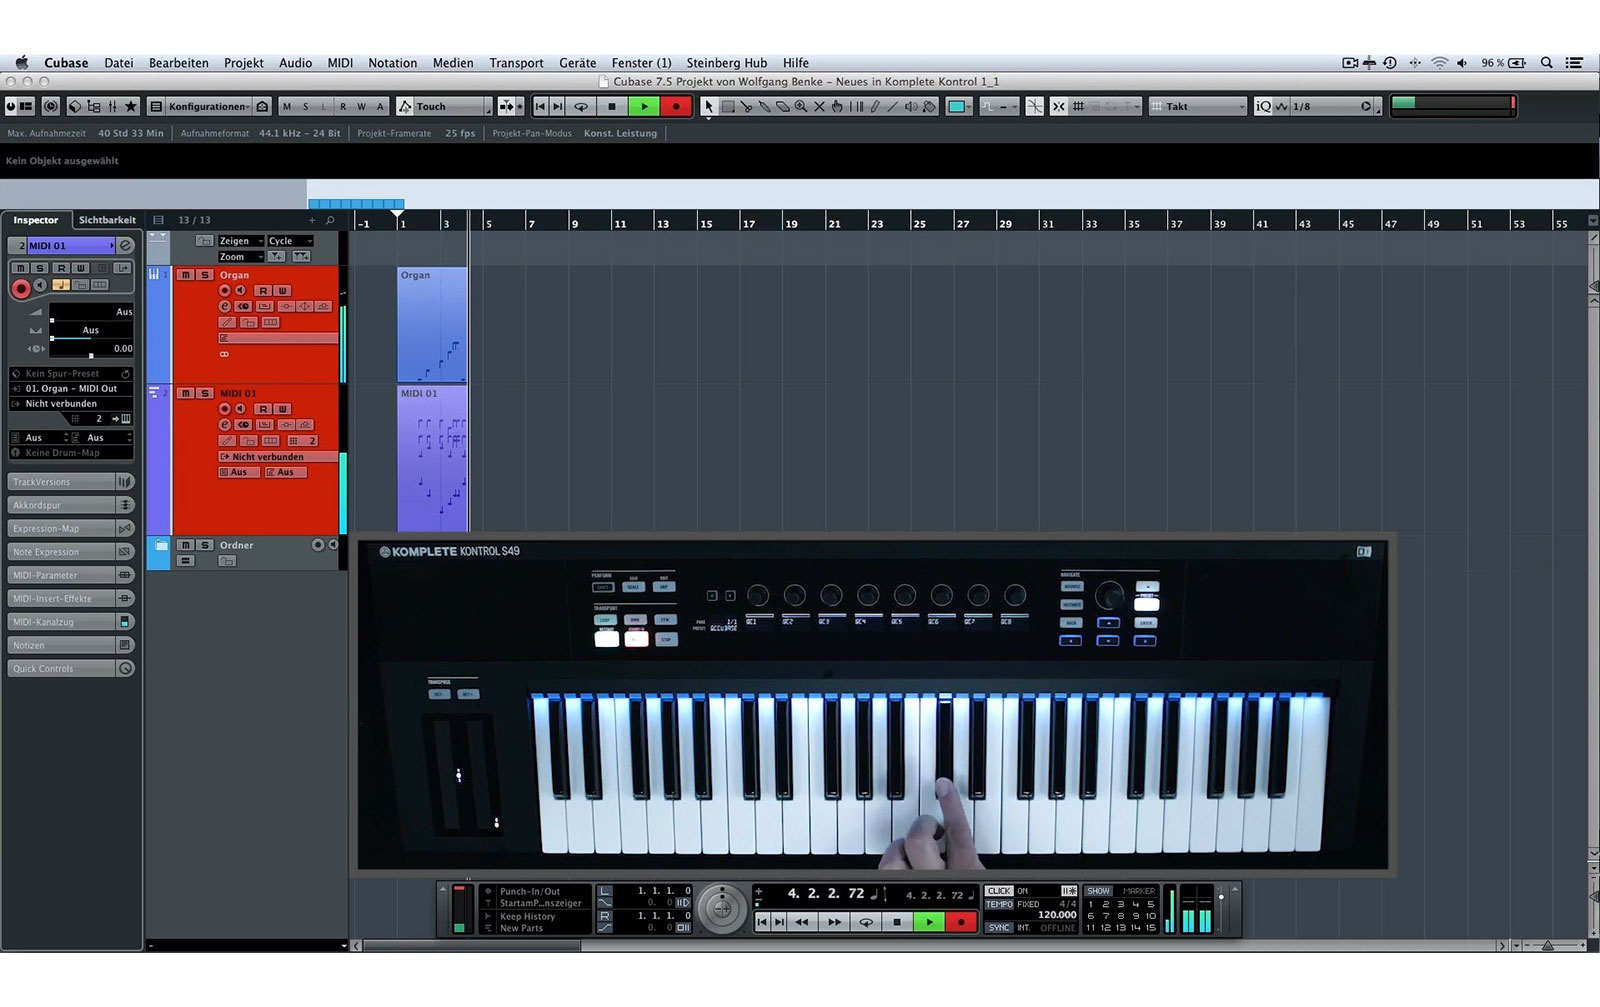Select the Object Selection arrow tool
Image resolution: width=1600 pixels, height=1007 pixels.
(708, 106)
